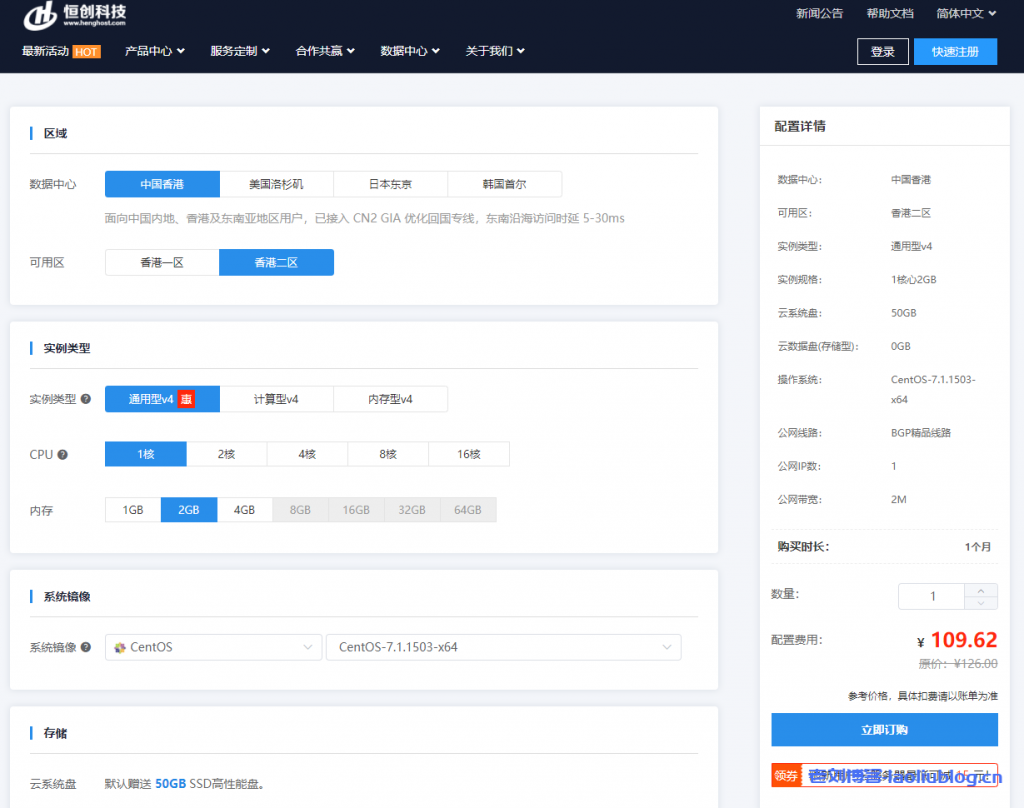Click the orange 领券 coupon icon
This screenshot has height=808, width=1024.
(x=786, y=775)
